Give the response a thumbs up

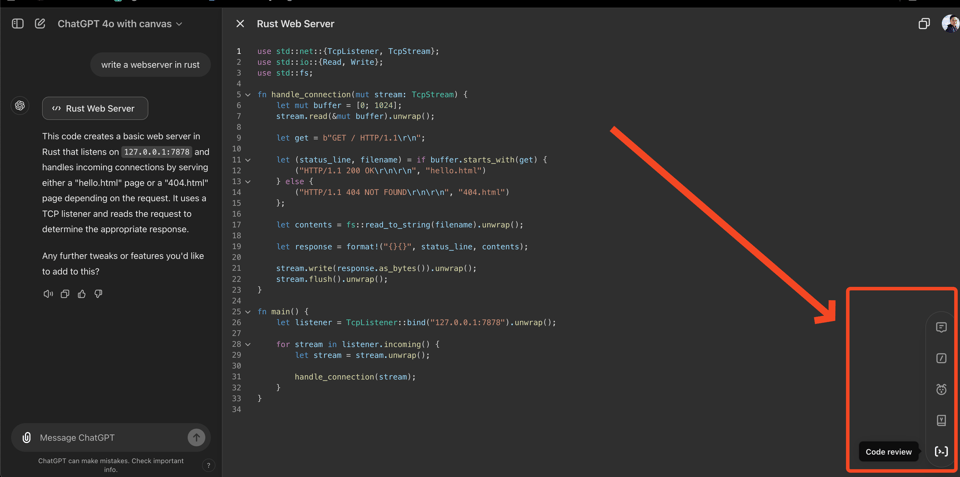pos(82,294)
